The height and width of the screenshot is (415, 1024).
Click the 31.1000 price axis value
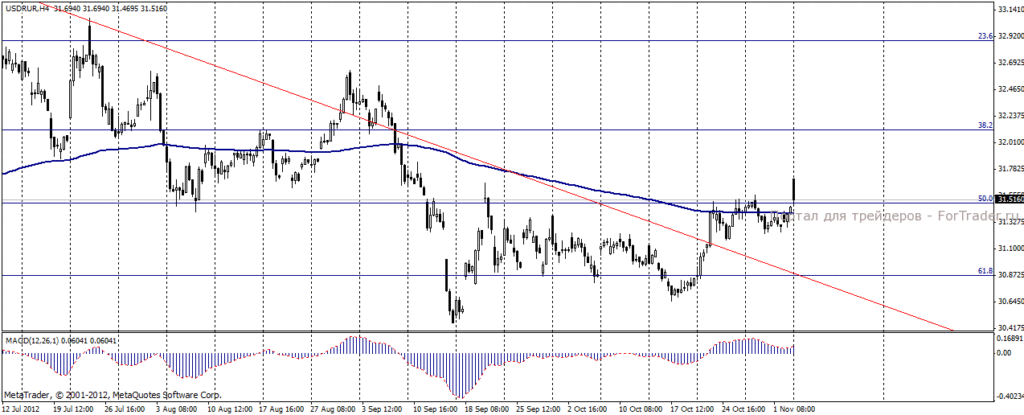[1008, 248]
